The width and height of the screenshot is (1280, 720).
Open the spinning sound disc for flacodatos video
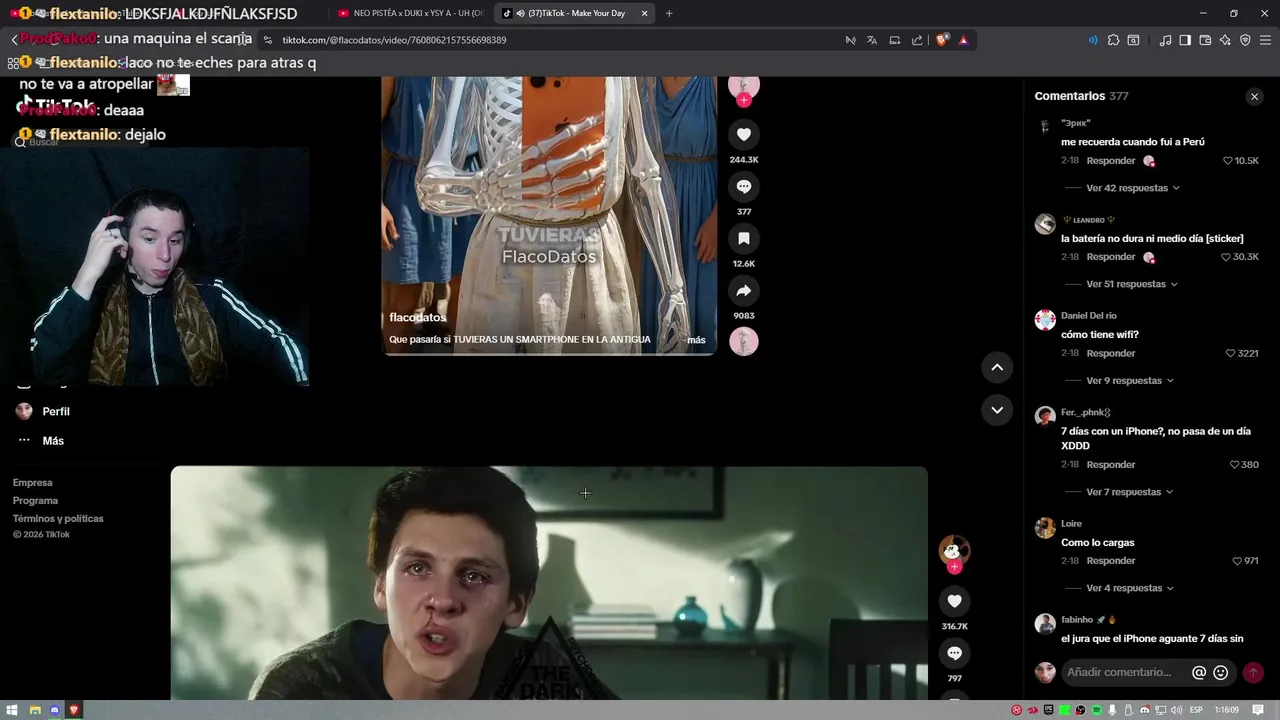coord(743,341)
